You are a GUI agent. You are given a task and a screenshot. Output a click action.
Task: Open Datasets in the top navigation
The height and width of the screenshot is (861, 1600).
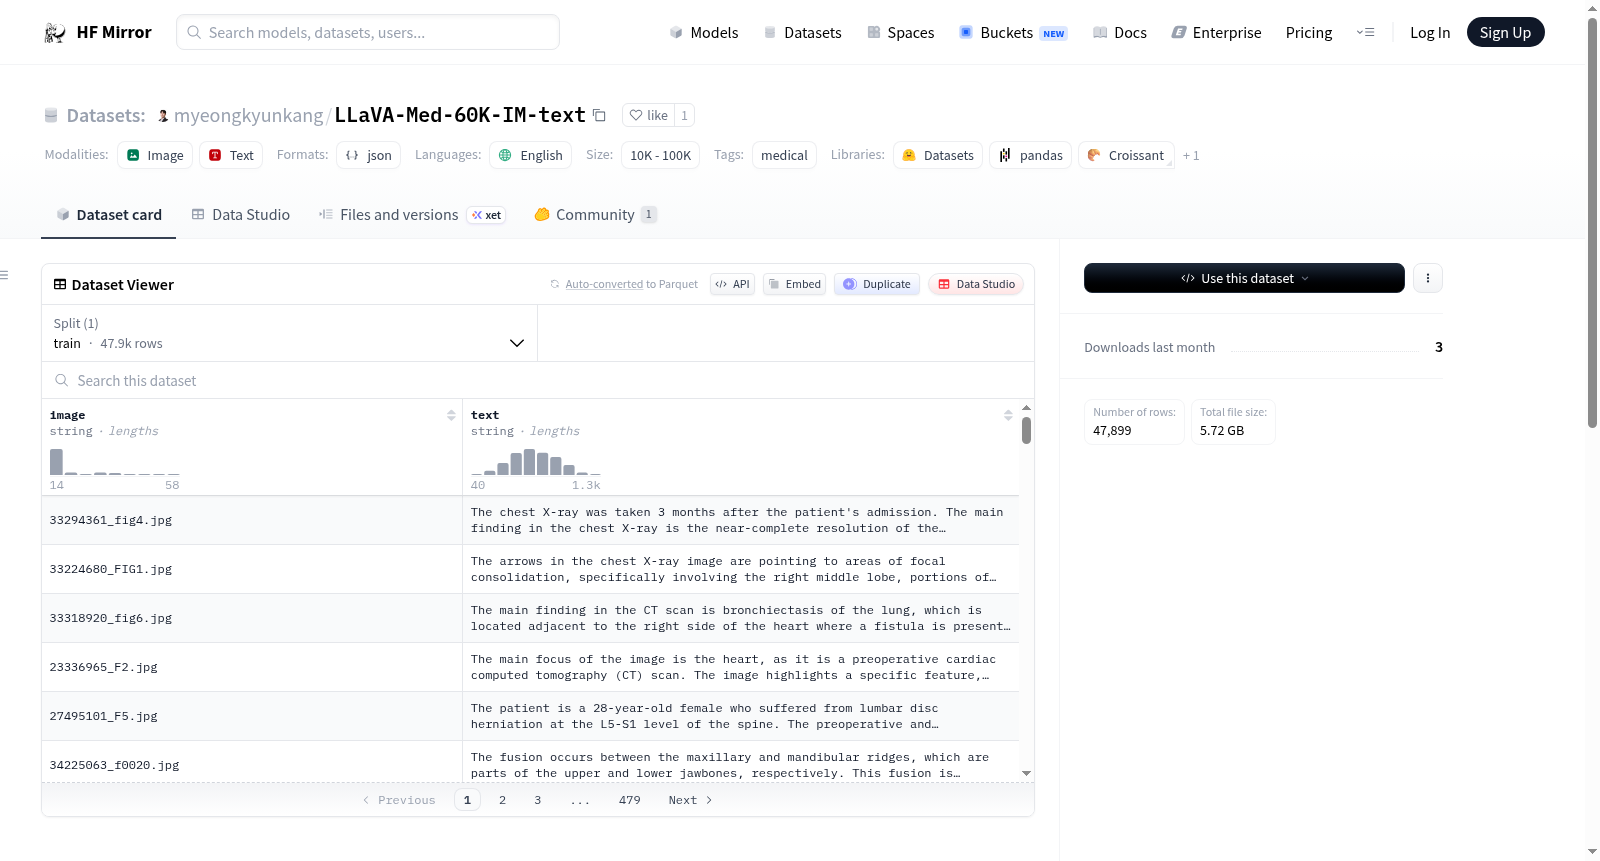click(x=803, y=33)
